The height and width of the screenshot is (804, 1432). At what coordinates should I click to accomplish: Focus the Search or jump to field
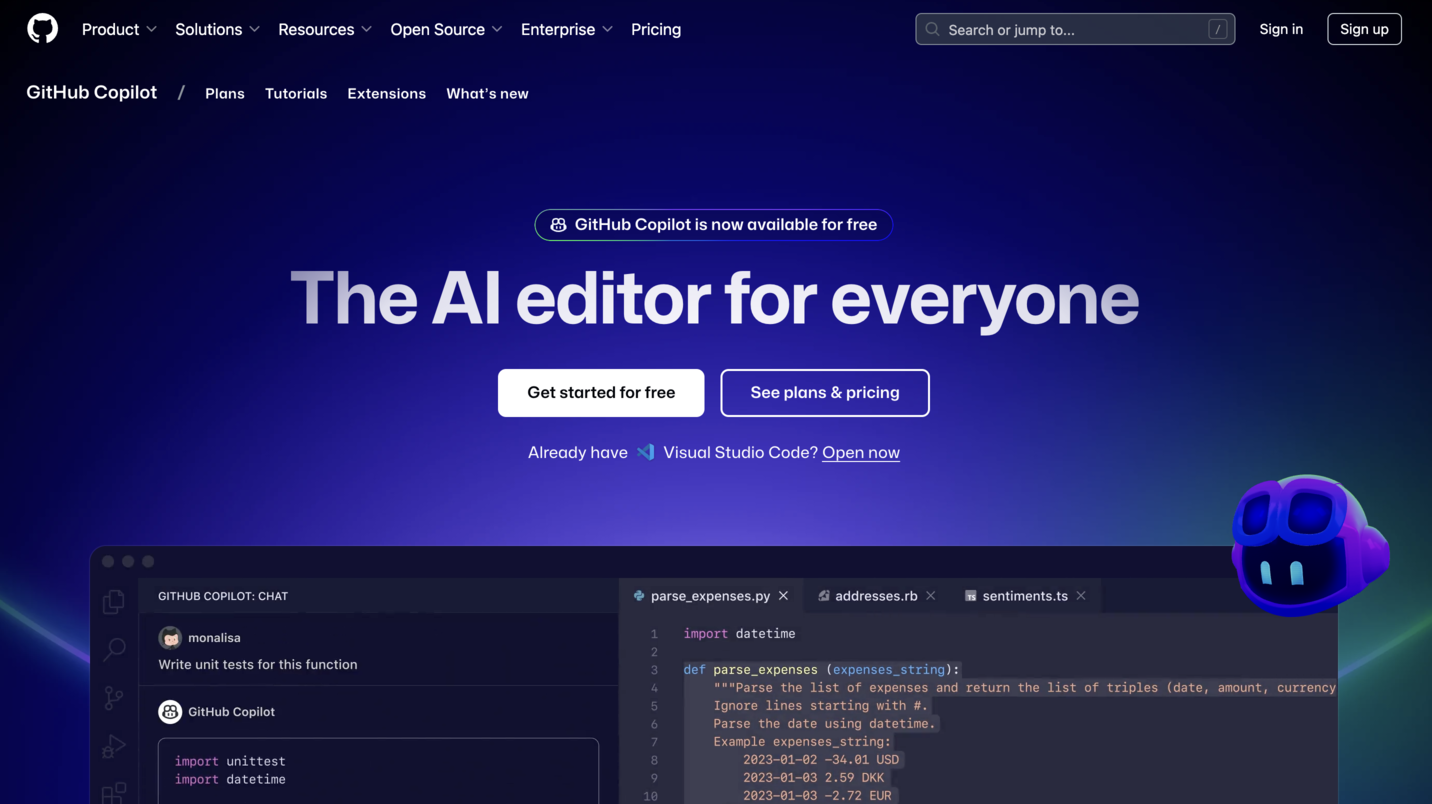tap(1074, 29)
